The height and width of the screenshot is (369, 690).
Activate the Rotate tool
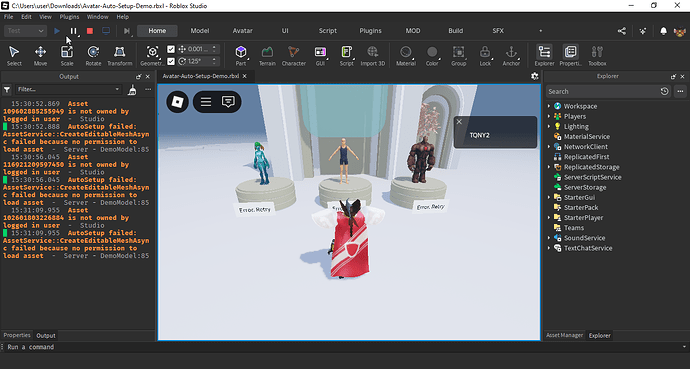click(93, 55)
